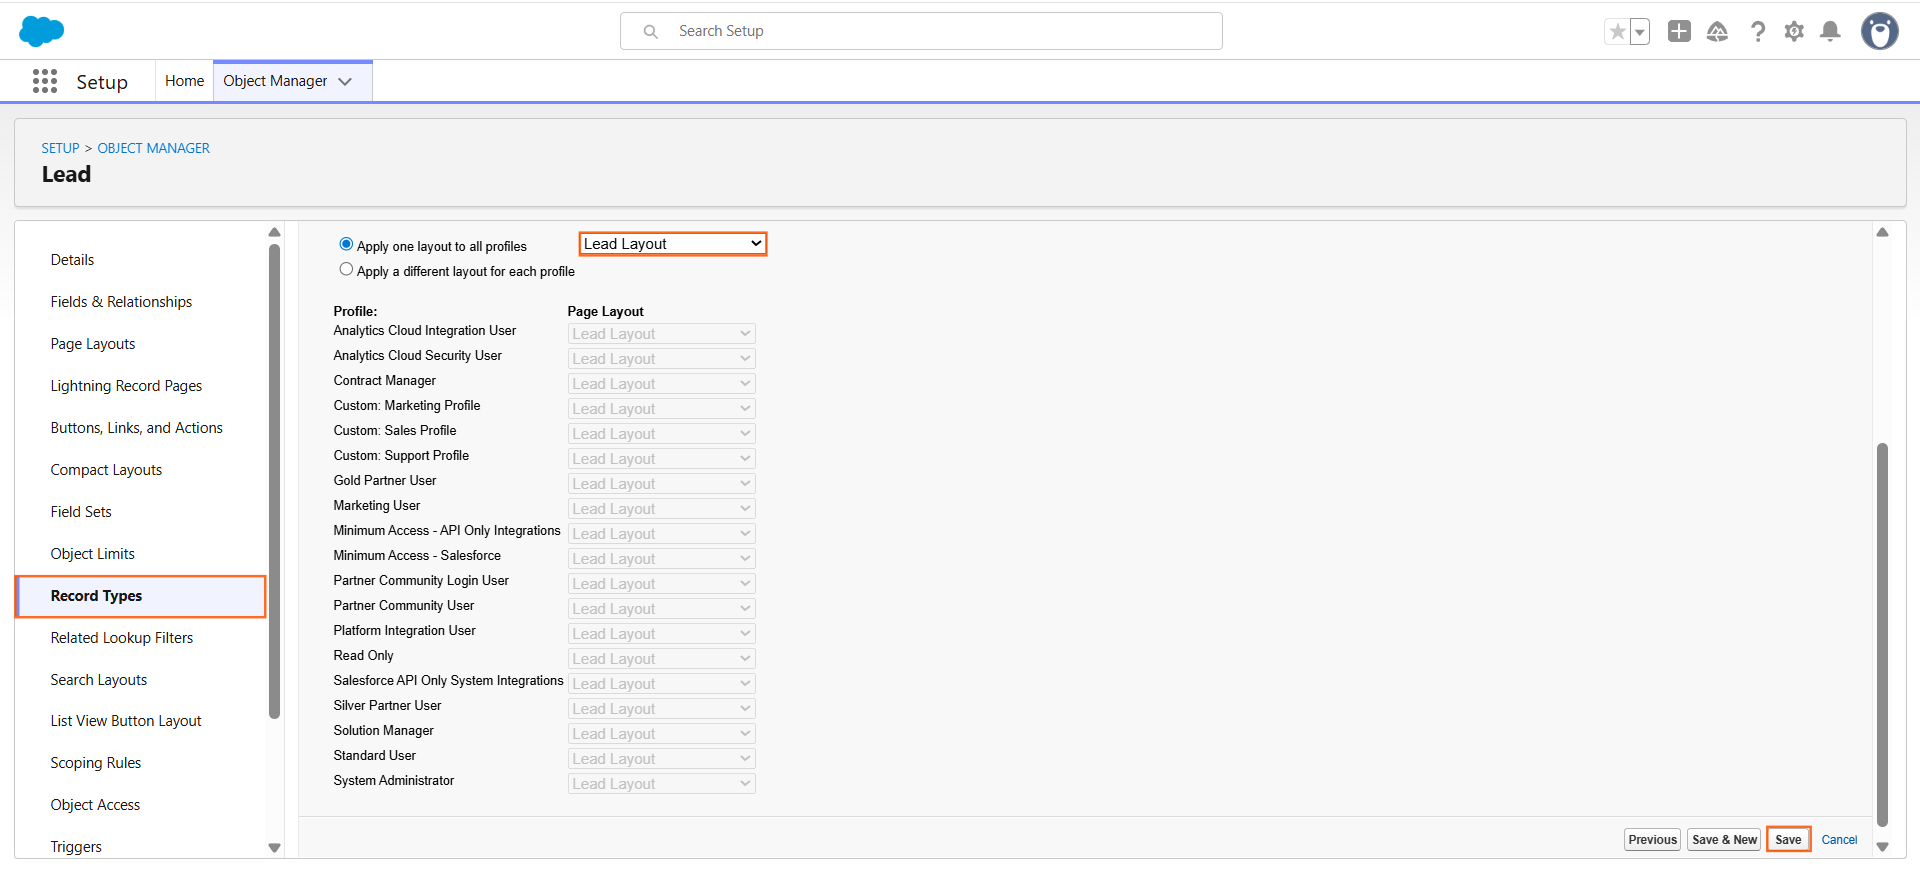Switch to the Object Manager tab

click(x=275, y=81)
